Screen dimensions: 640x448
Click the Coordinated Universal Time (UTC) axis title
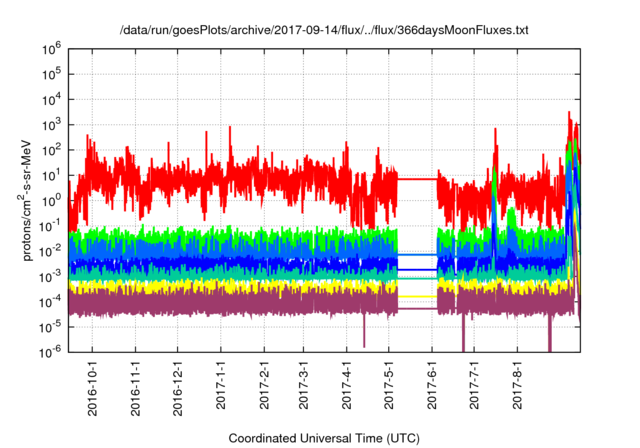pos(324,439)
